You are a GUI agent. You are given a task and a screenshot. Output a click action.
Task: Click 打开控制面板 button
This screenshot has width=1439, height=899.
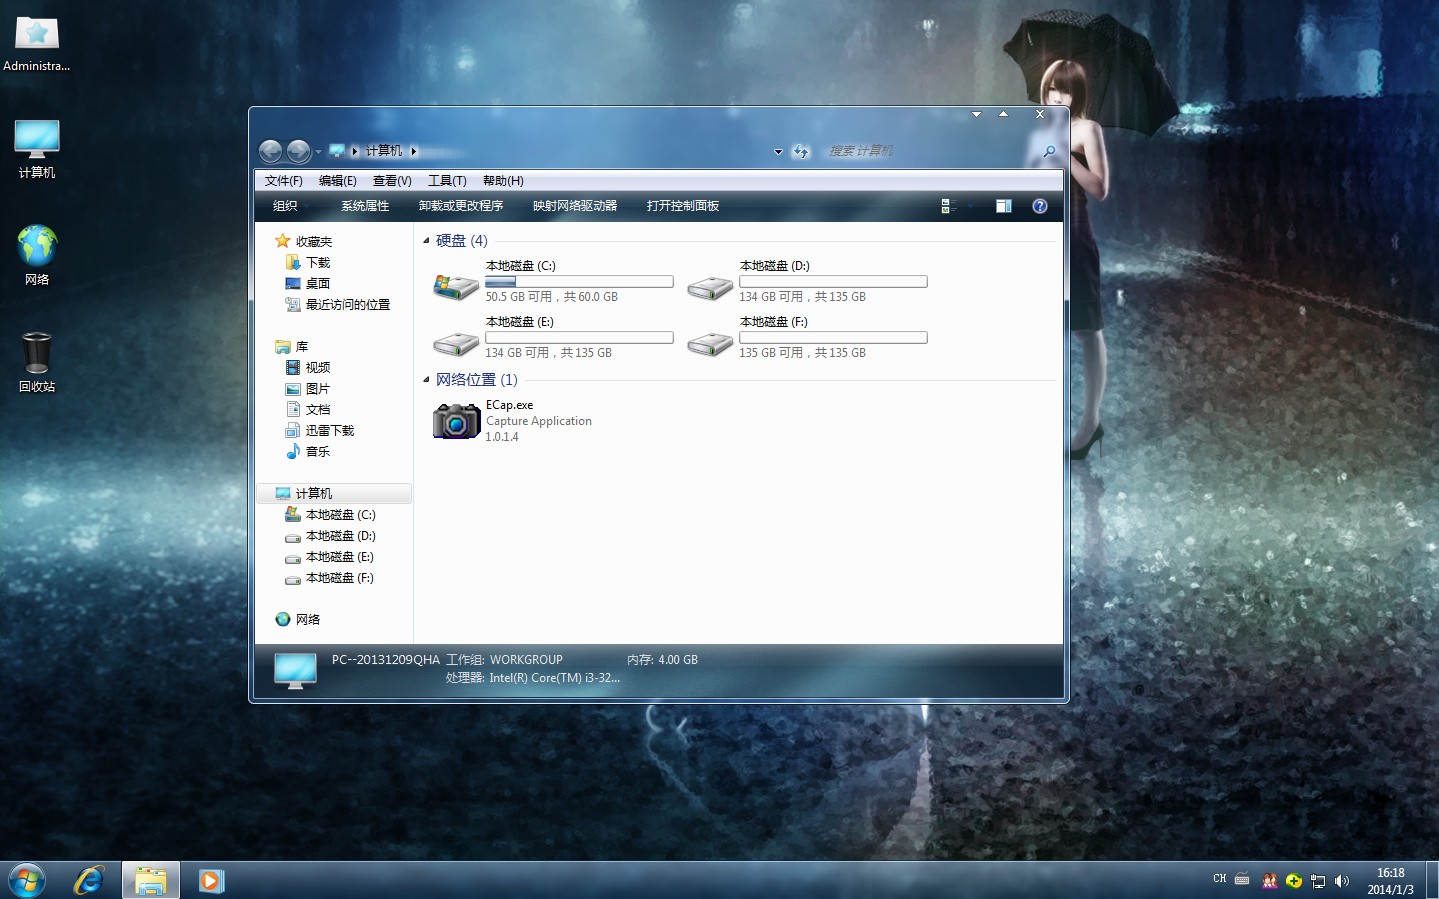click(x=683, y=206)
